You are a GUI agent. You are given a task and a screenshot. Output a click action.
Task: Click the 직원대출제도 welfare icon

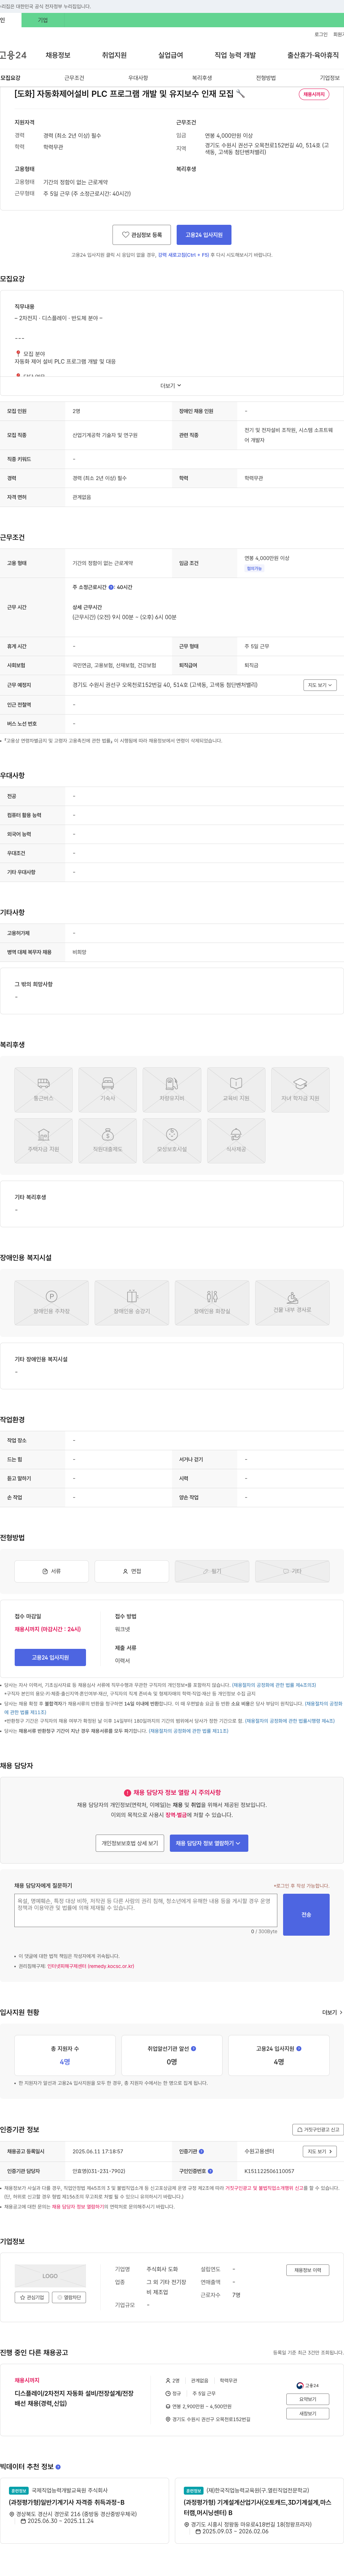[107, 1141]
